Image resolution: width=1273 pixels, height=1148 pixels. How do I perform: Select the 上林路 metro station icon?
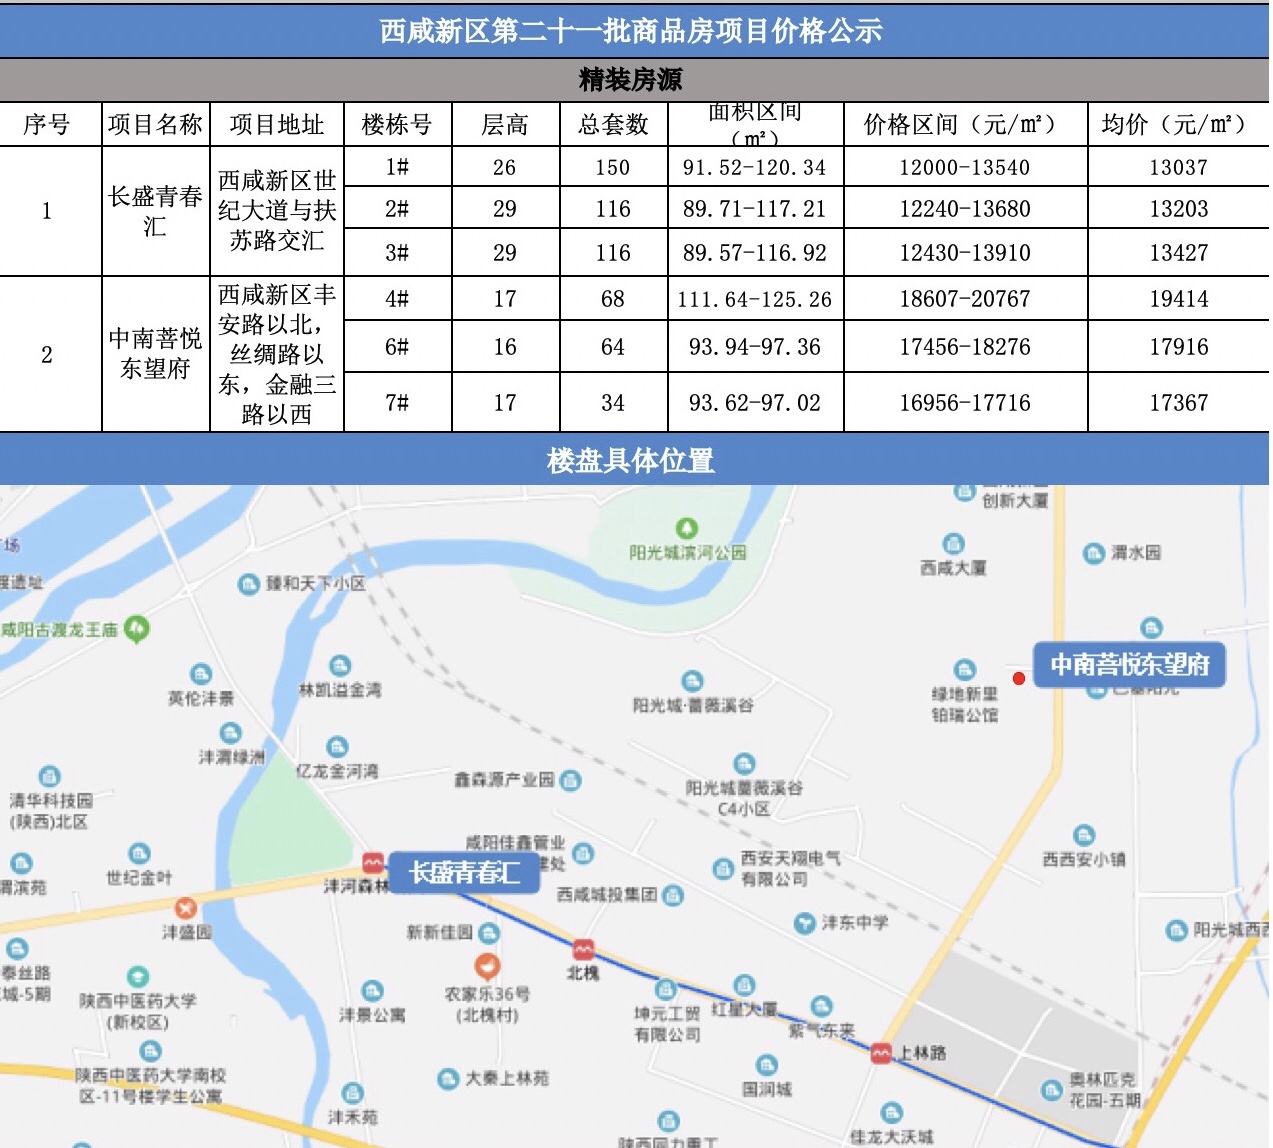(x=881, y=1052)
